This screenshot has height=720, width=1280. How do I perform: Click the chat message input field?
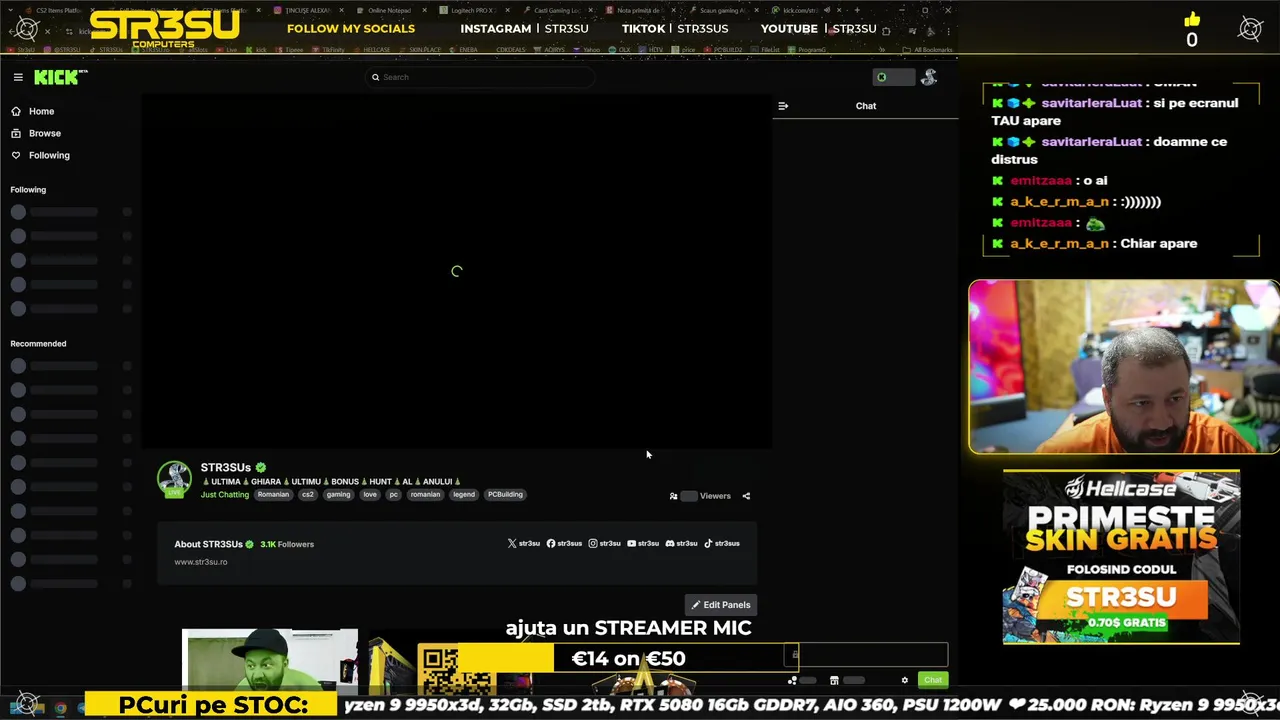point(865,655)
